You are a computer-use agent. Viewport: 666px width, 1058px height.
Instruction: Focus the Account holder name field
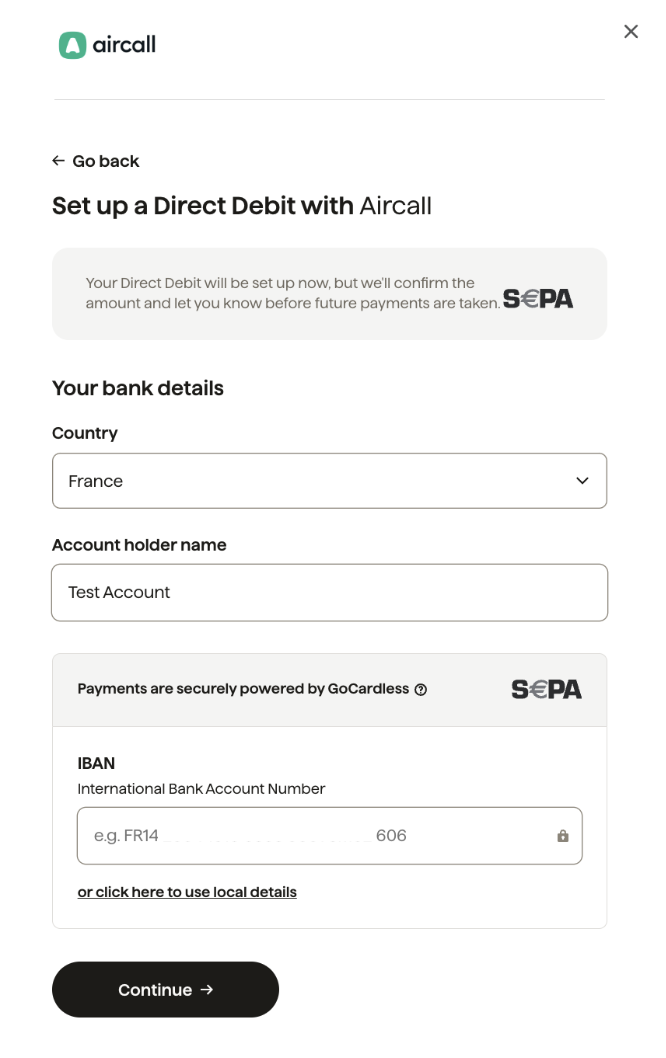pos(329,592)
